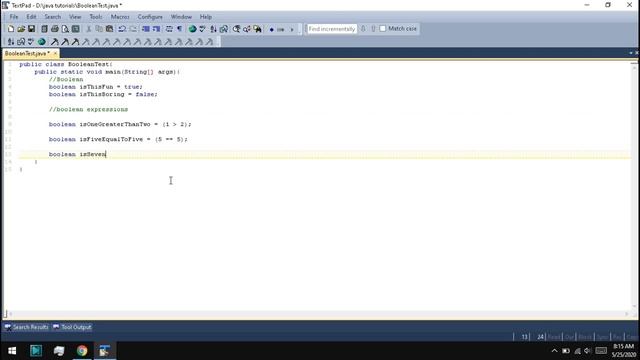Click the Redo arrow icon

click(133, 29)
